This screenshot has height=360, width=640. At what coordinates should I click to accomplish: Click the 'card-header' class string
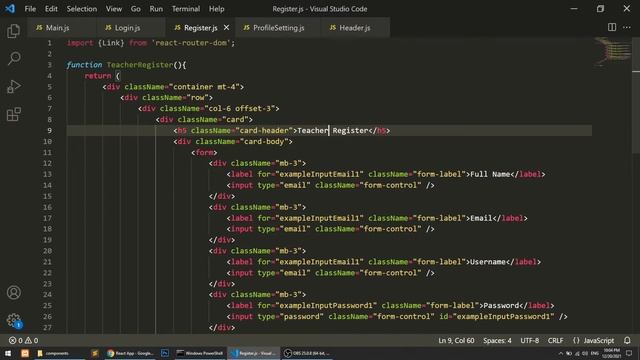264,131
